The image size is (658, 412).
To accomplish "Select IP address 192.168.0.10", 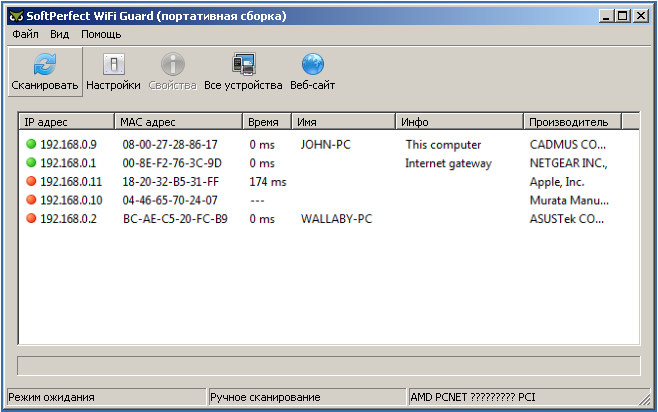I will pyautogui.click(x=71, y=200).
